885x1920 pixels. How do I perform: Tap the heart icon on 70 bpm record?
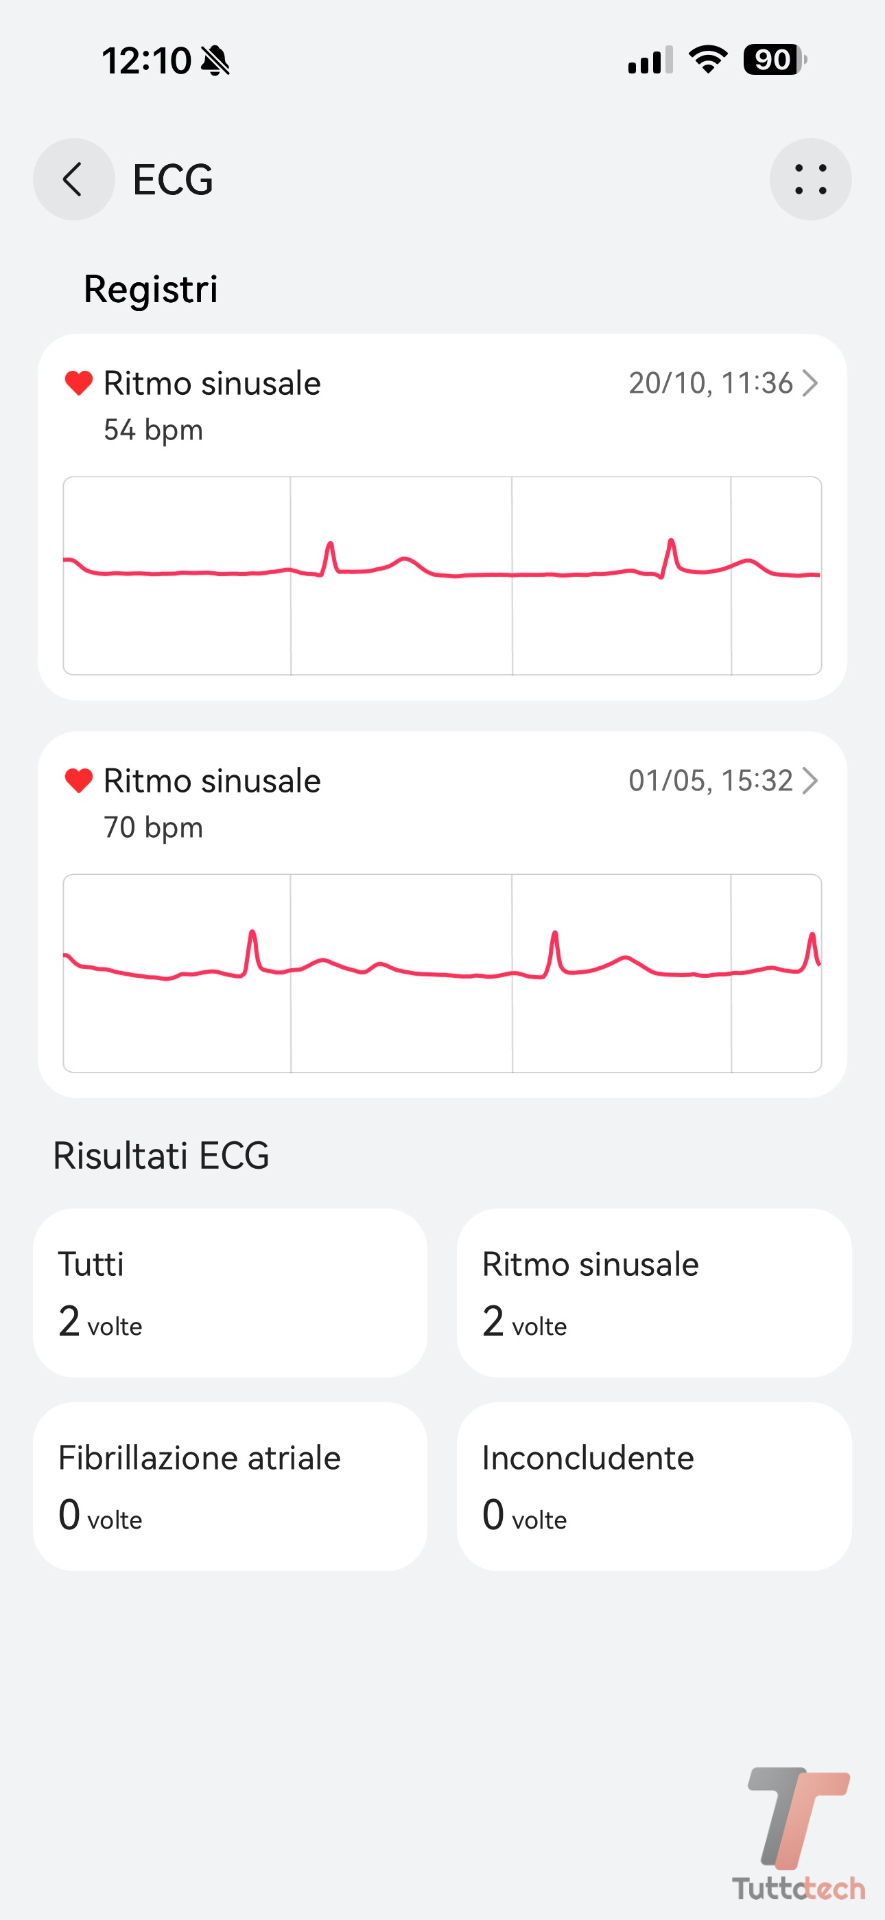pos(79,780)
